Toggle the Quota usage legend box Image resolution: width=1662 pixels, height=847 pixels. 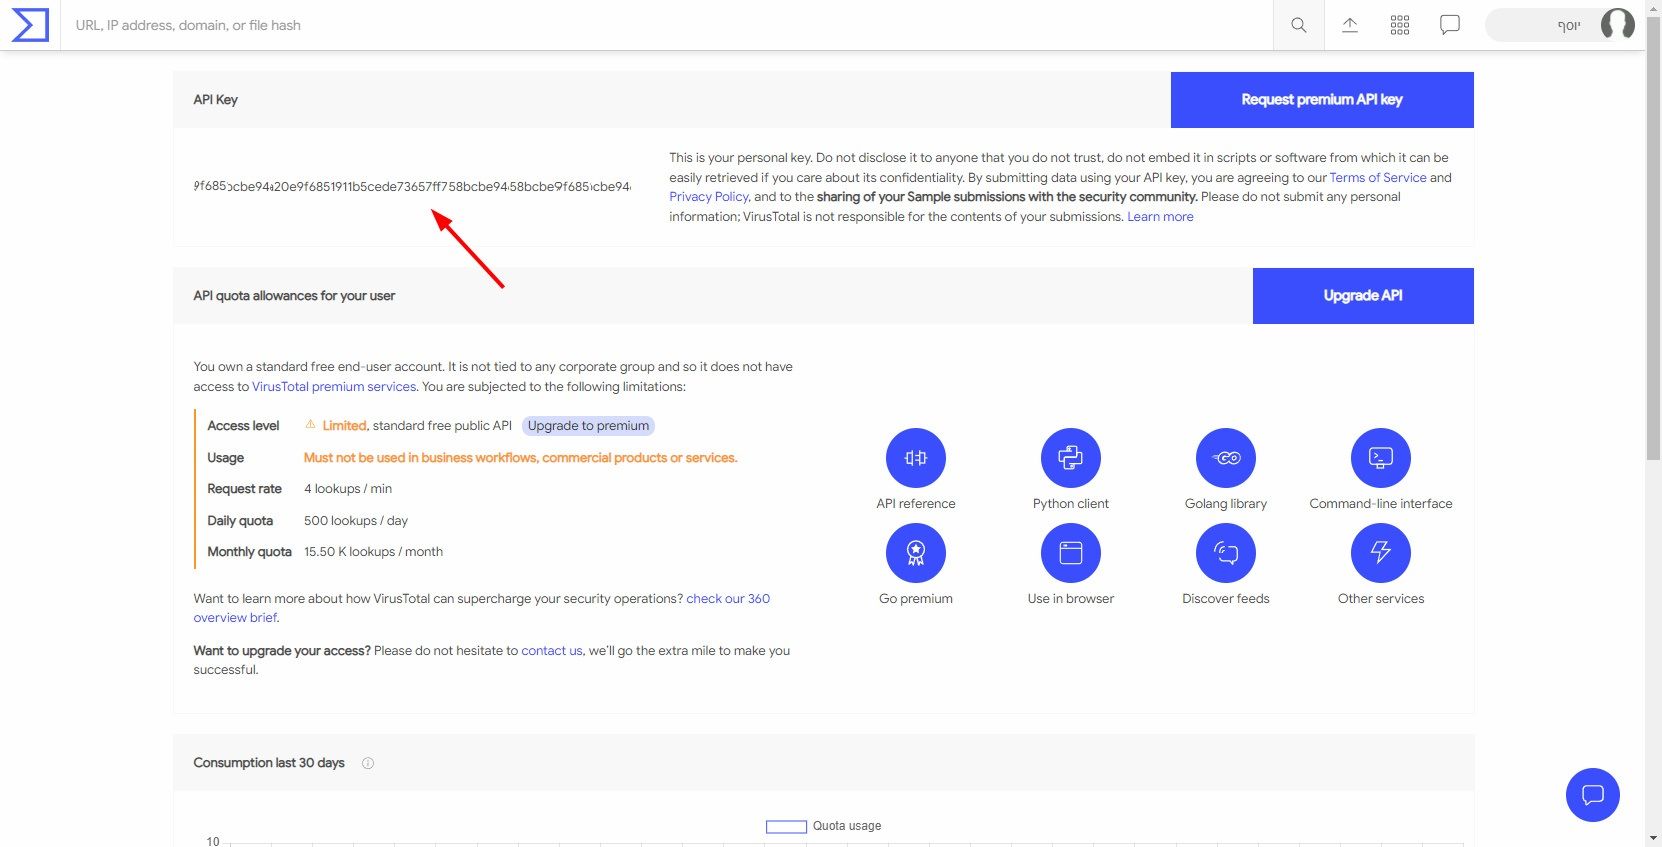coord(786,827)
